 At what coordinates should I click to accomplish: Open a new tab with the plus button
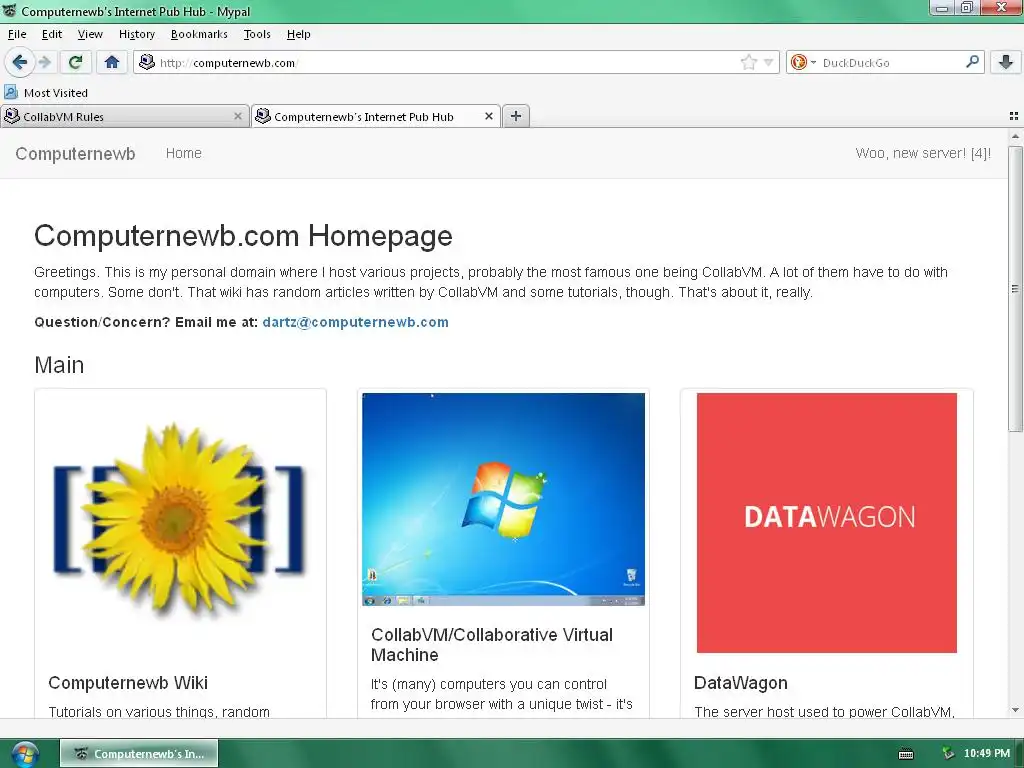tap(516, 116)
